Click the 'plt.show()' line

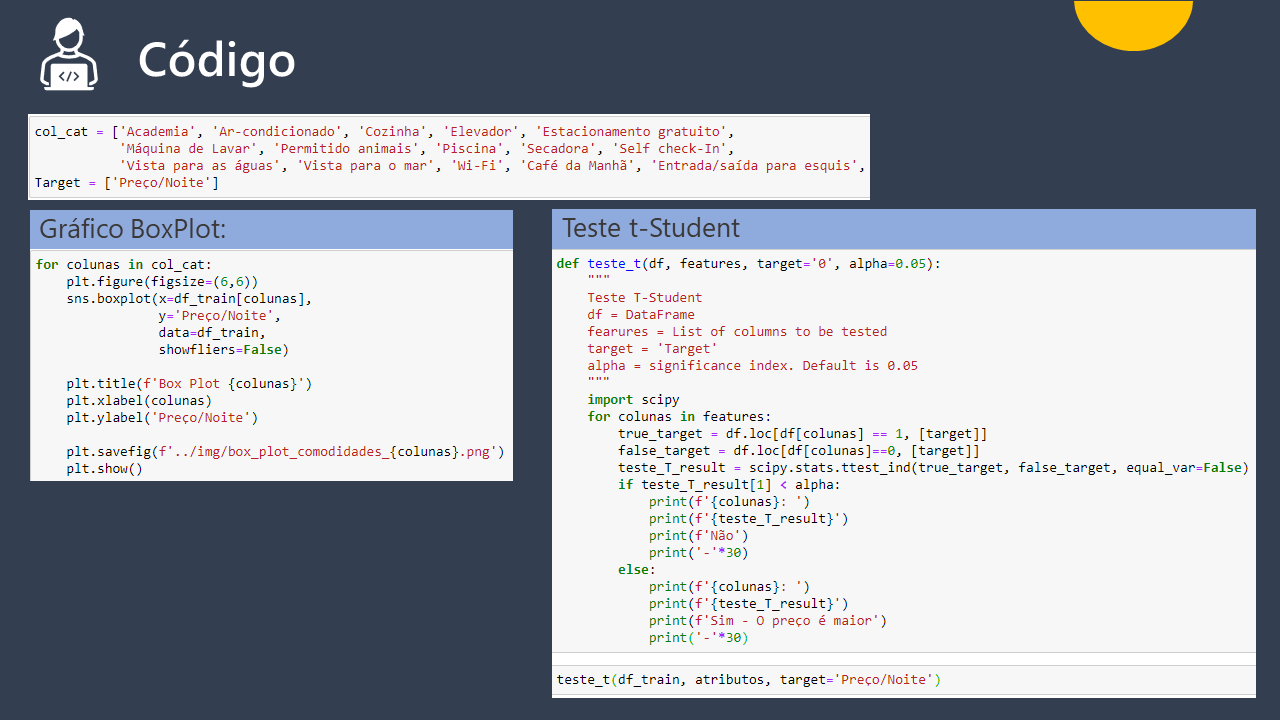click(x=105, y=468)
